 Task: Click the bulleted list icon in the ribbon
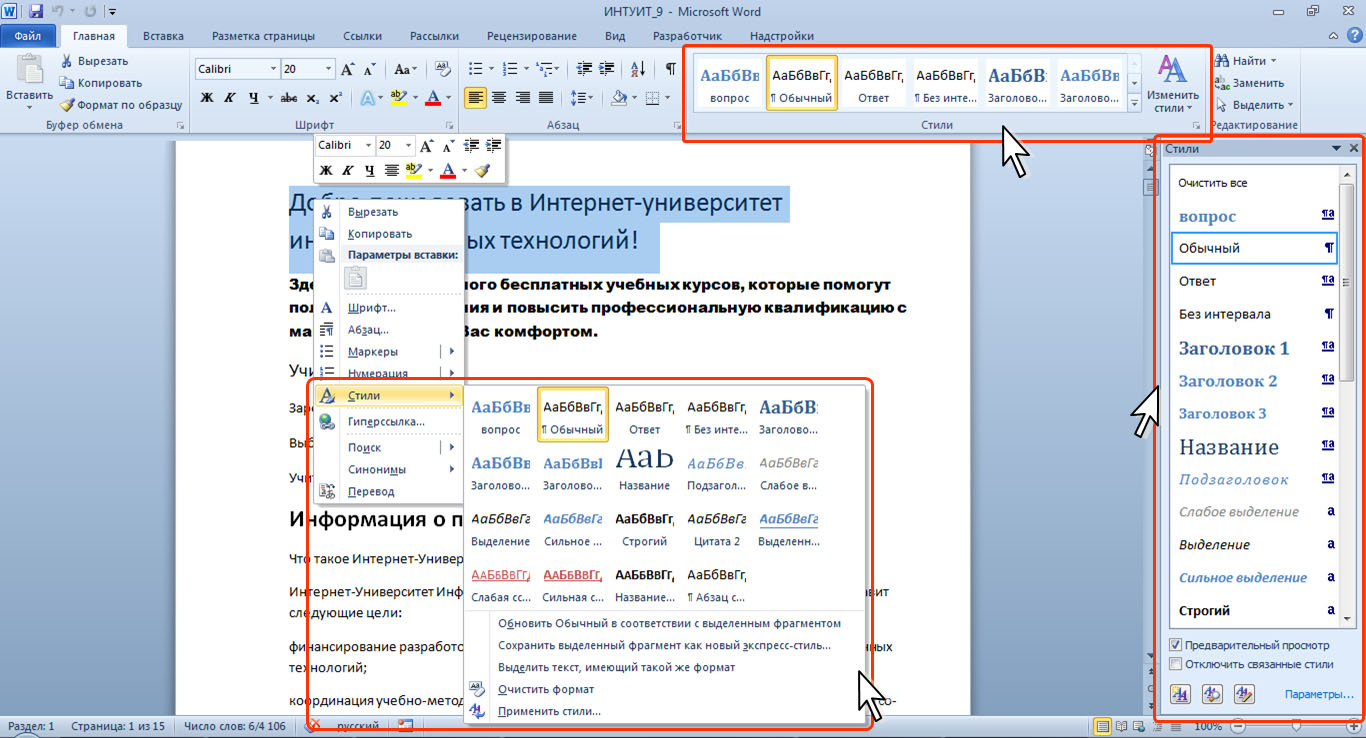(x=474, y=69)
